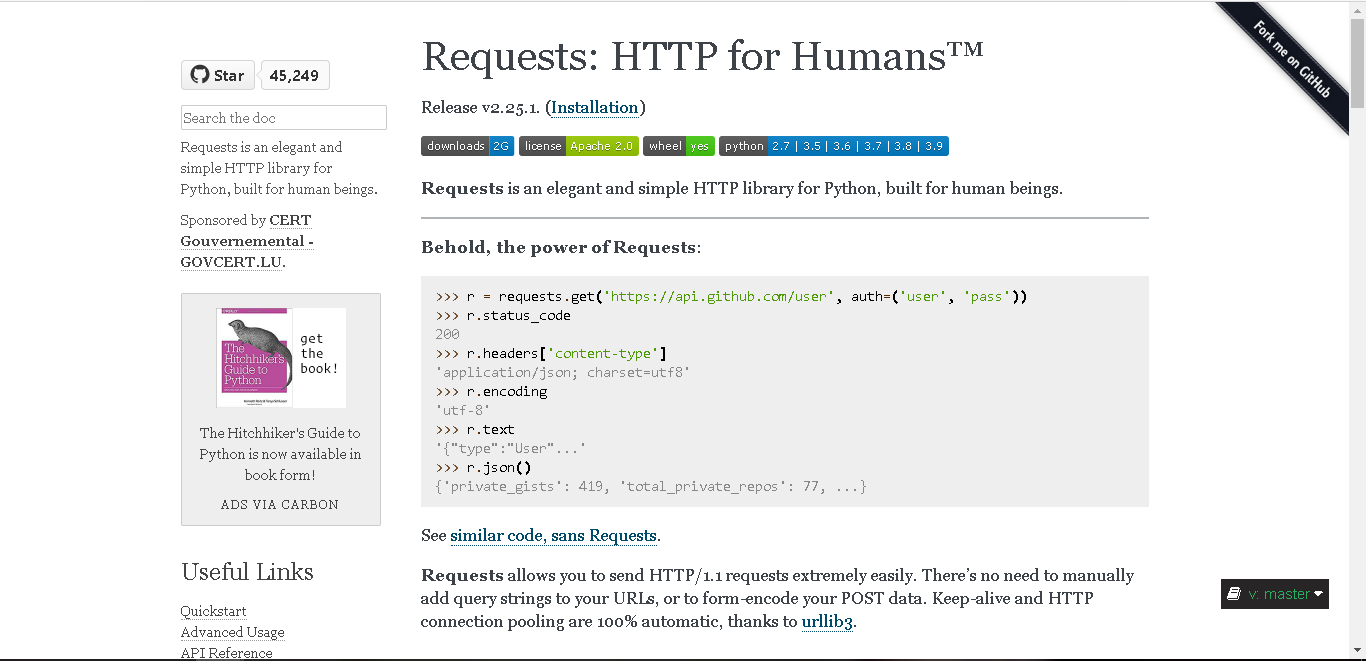The image size is (1366, 661).
Task: Open the 45,249 stargazers count
Action: 294,75
